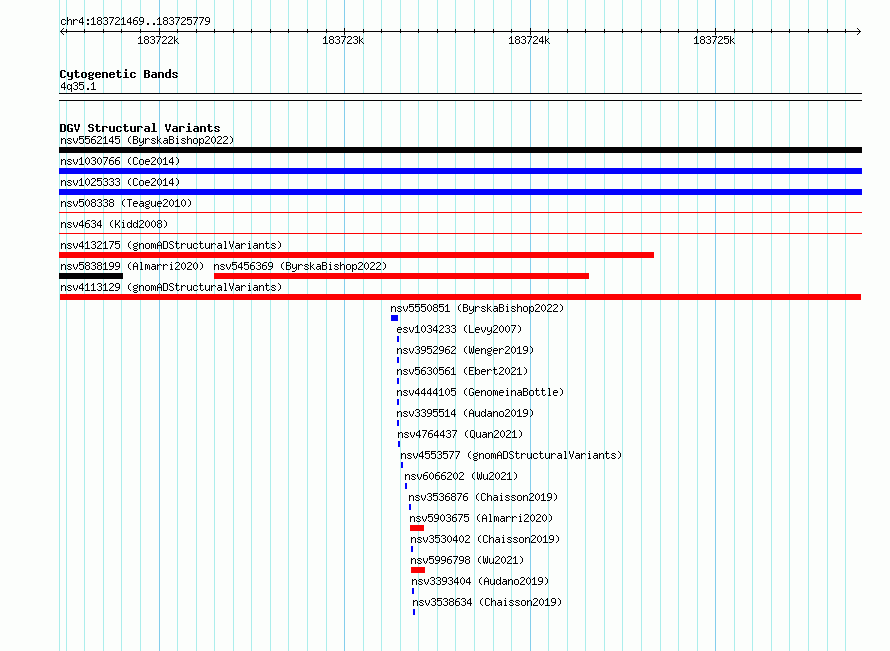This screenshot has height=651, width=890.
Task: Click the DGV Structural Variants track title
Action: click(140, 128)
